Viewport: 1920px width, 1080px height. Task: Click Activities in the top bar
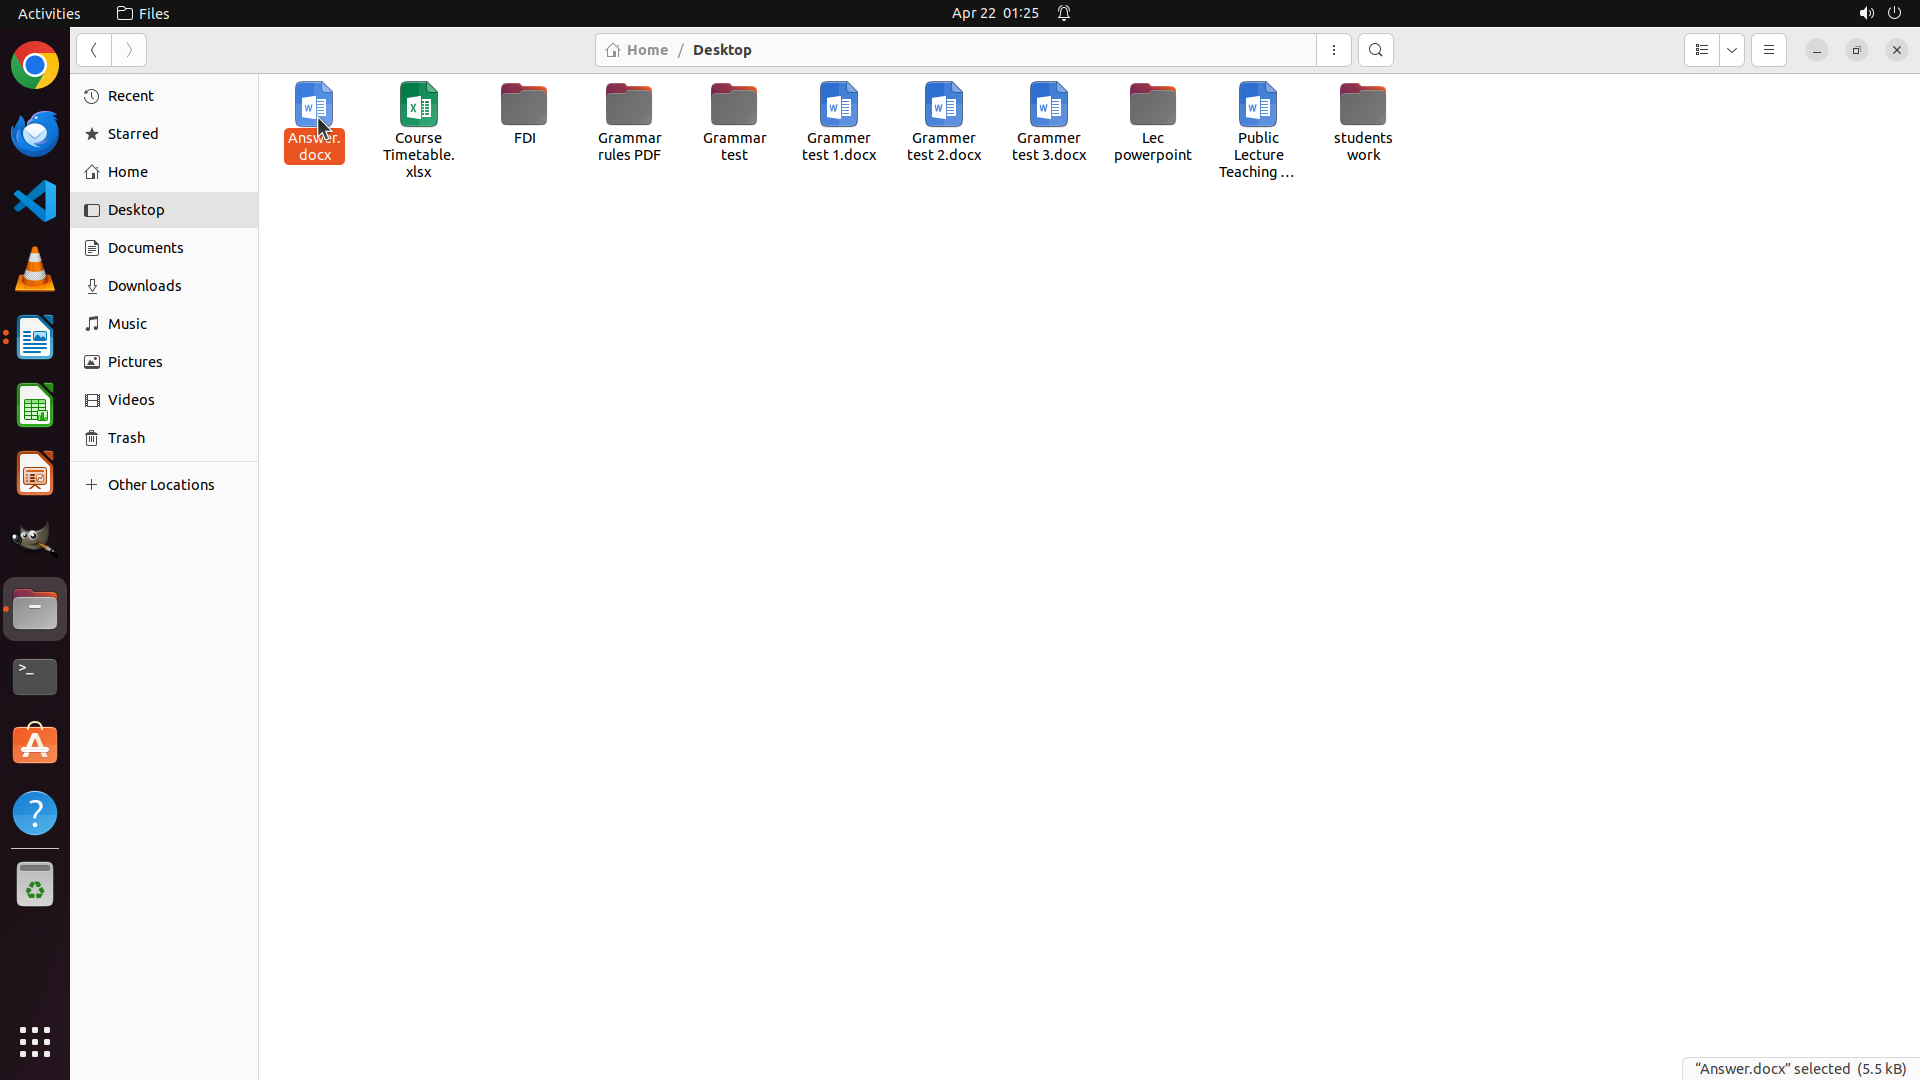coord(49,13)
